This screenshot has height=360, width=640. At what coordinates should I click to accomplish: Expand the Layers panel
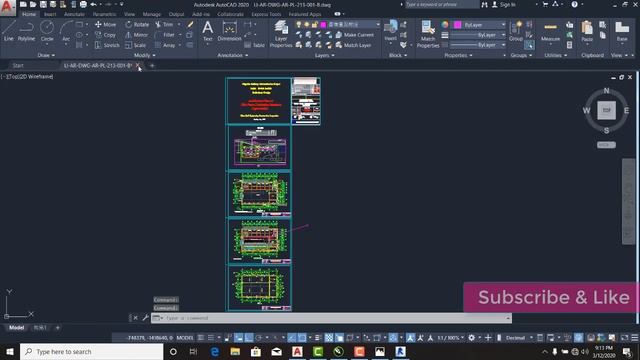pyautogui.click(x=324, y=55)
